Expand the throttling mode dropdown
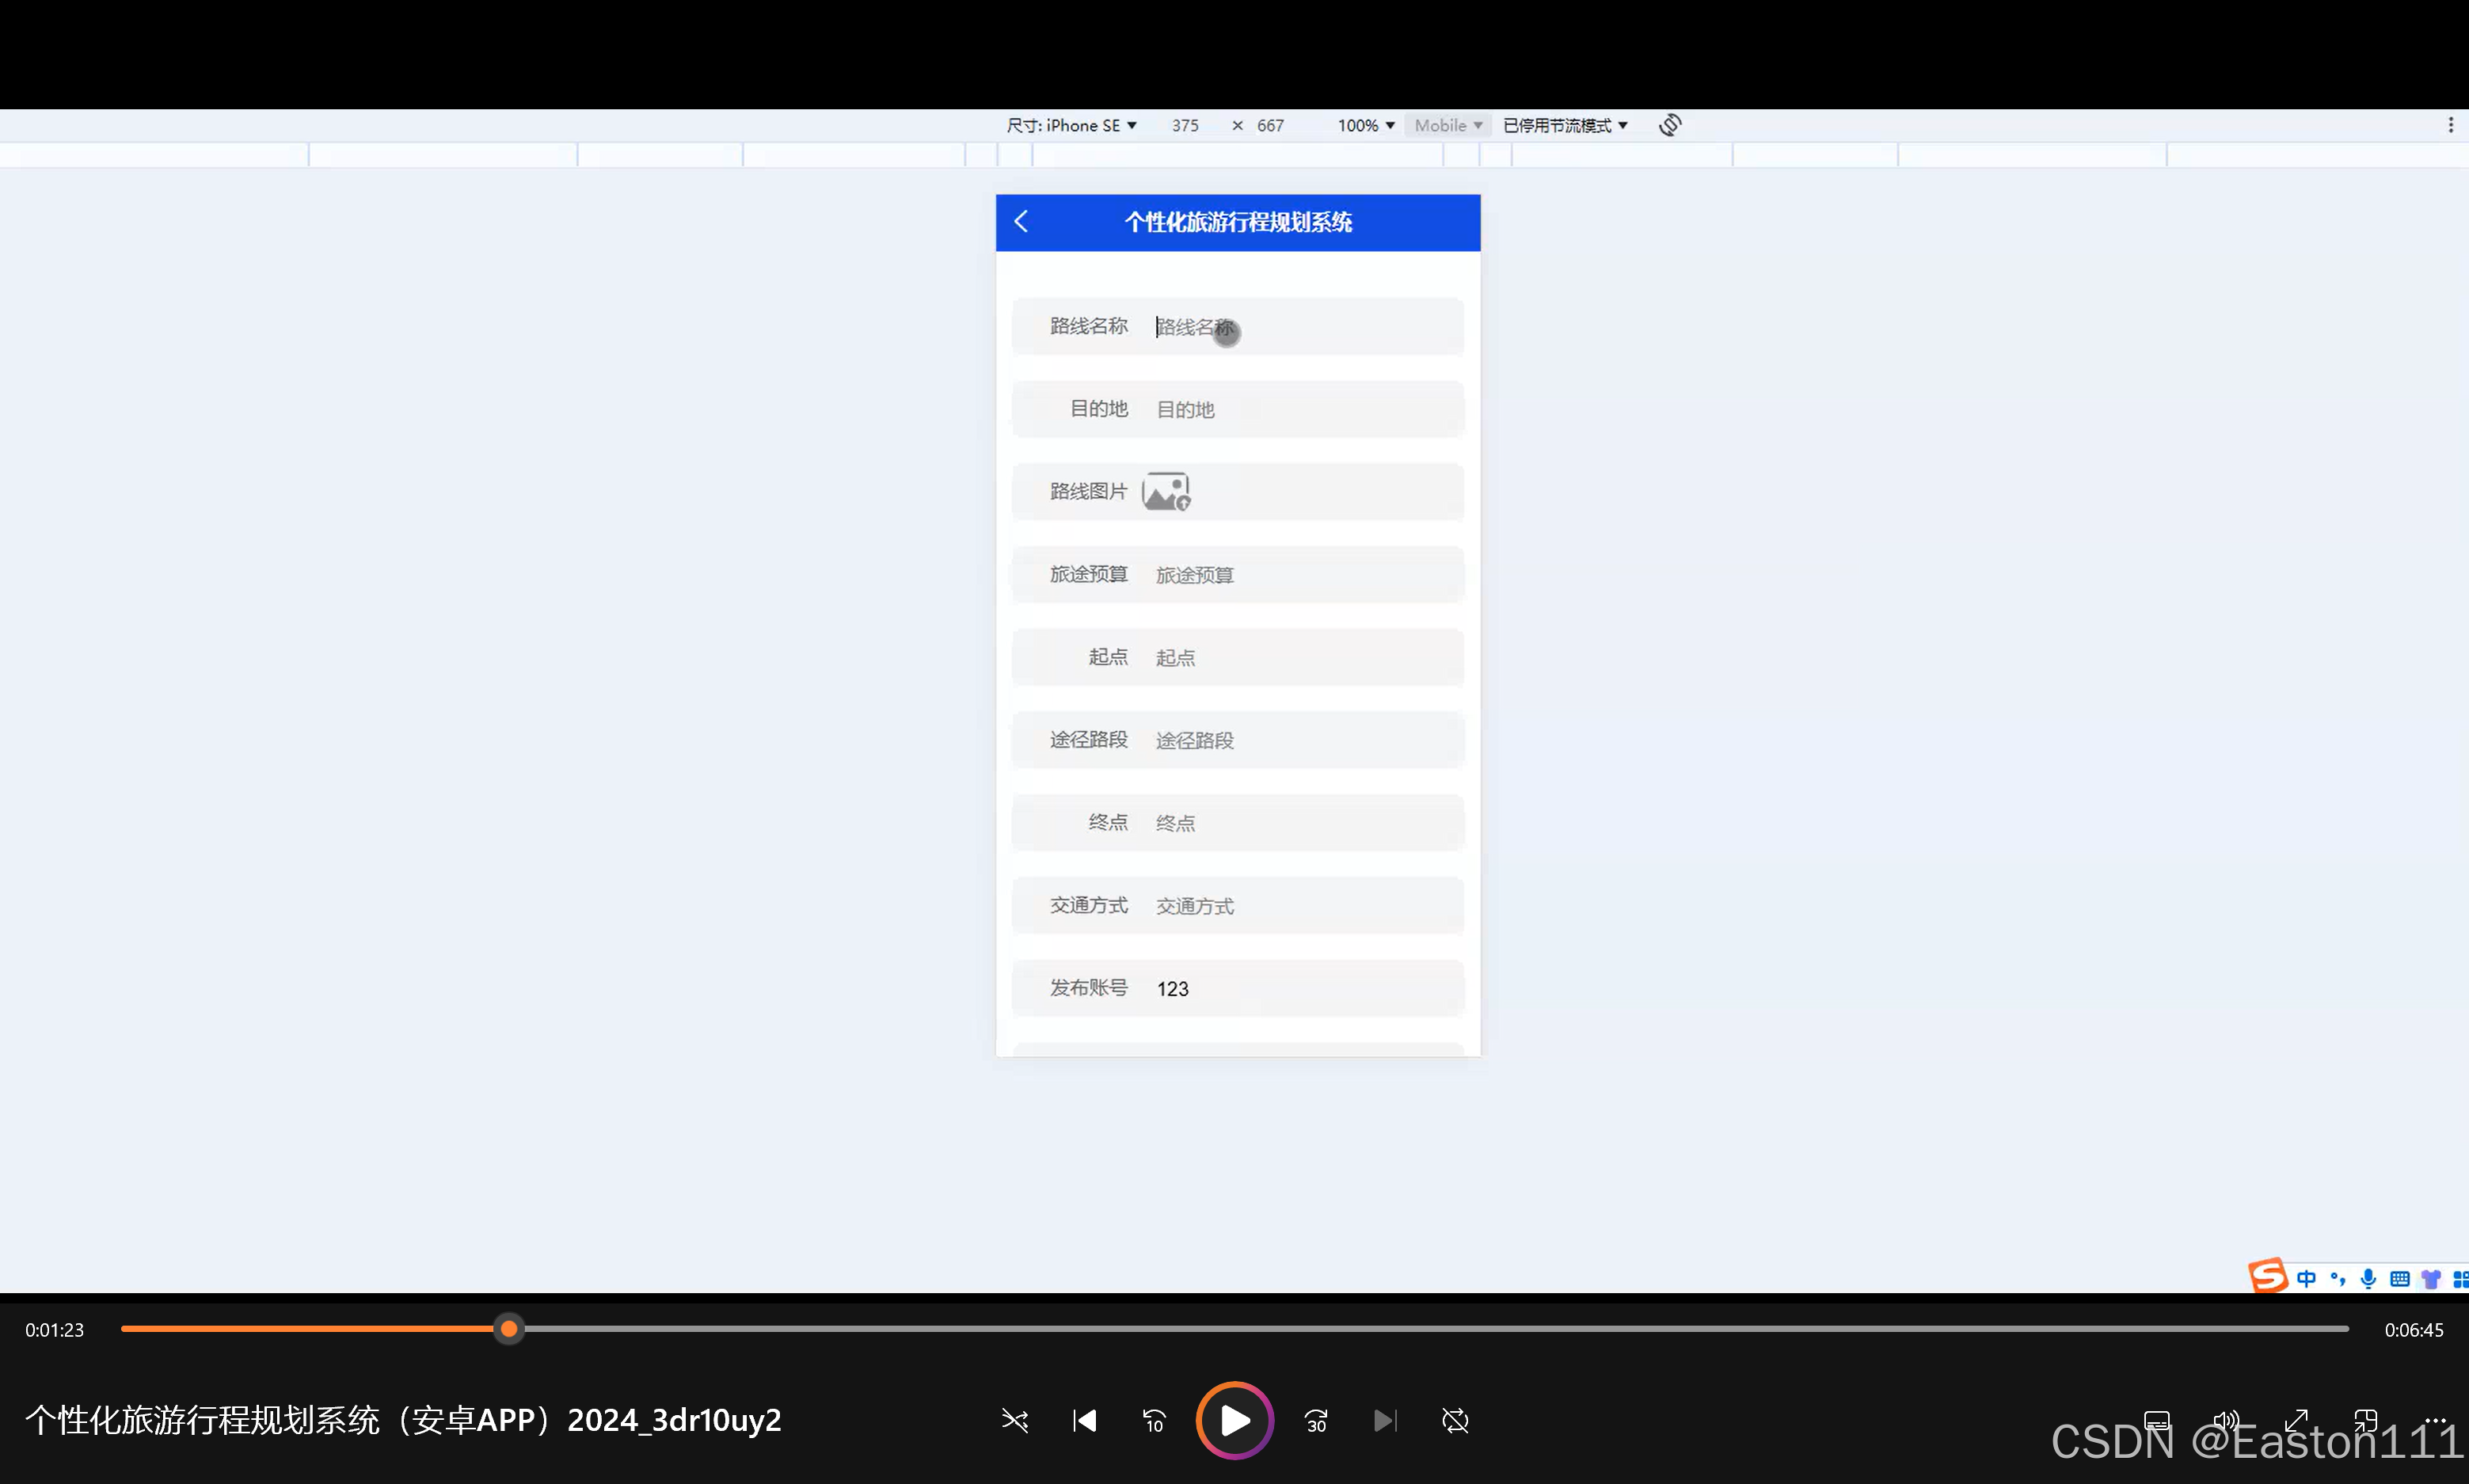 [1565, 125]
